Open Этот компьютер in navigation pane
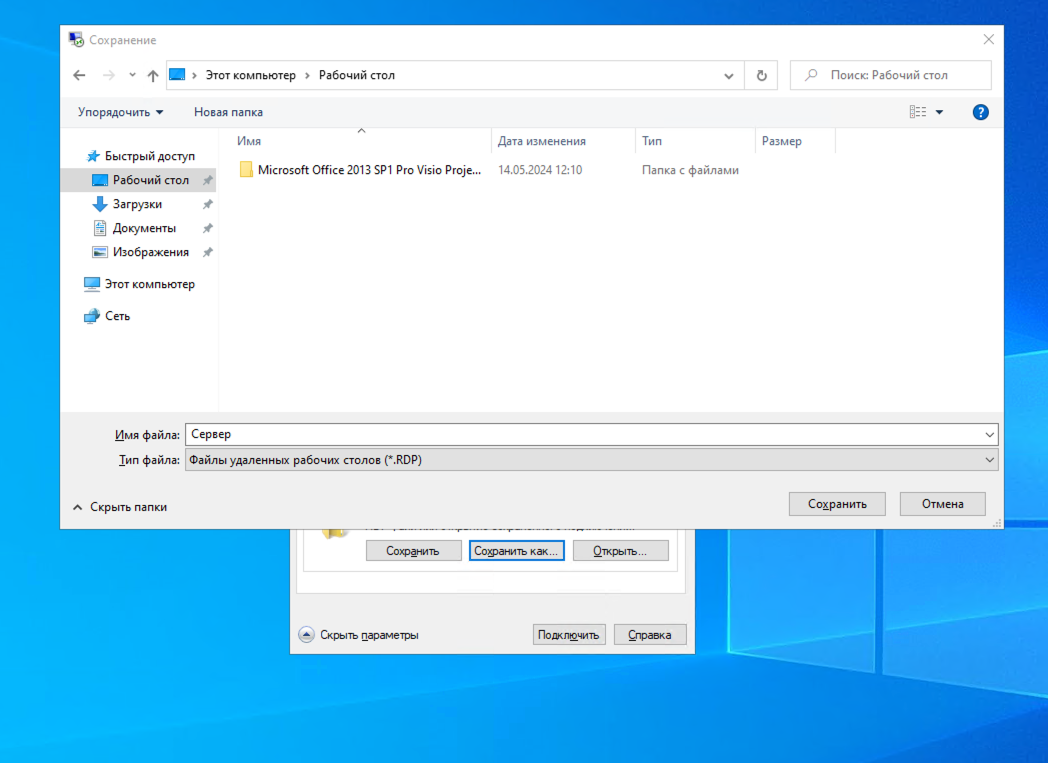The height and width of the screenshot is (763, 1048). point(149,284)
